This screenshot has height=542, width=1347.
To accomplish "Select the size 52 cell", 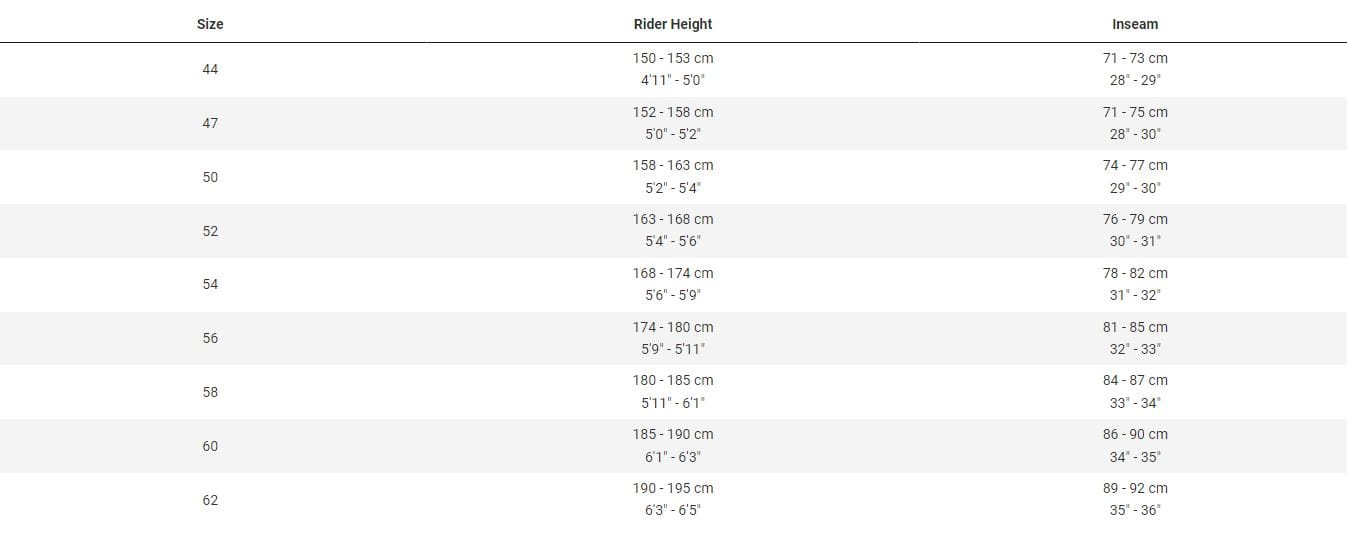I will 210,231.
